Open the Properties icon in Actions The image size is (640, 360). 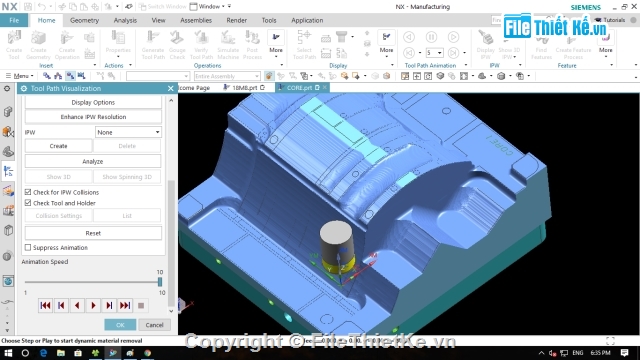[x=118, y=44]
